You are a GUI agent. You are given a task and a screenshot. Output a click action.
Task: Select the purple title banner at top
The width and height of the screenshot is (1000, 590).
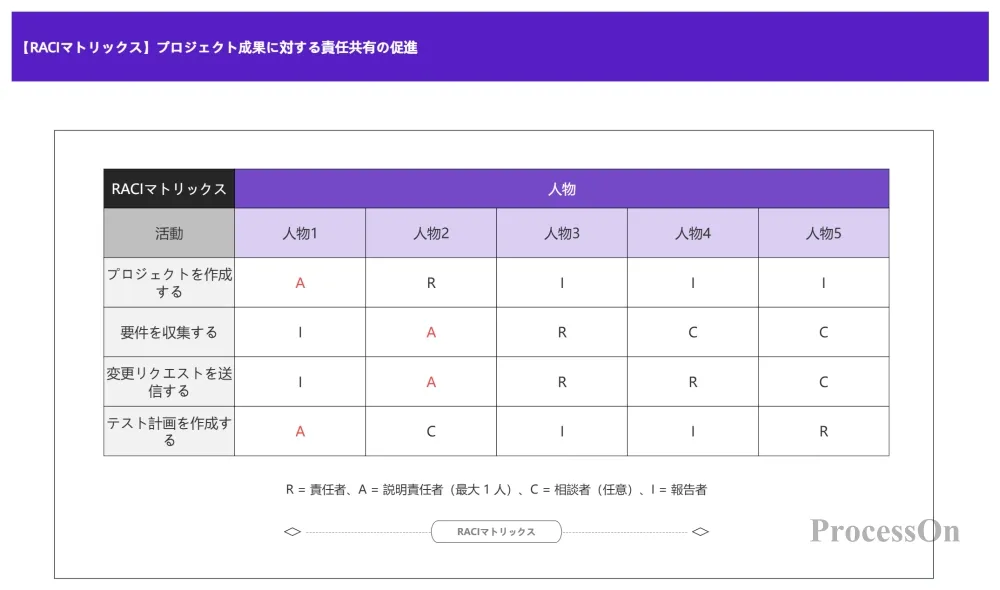(x=500, y=47)
